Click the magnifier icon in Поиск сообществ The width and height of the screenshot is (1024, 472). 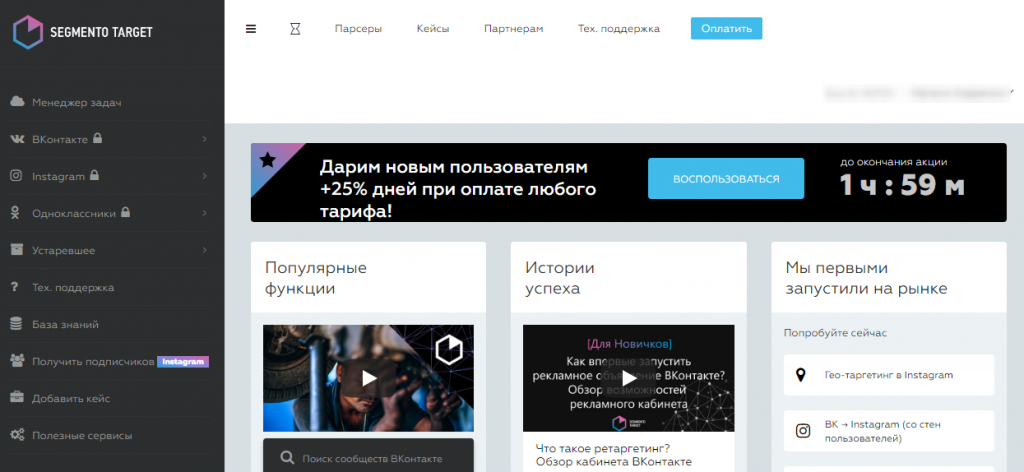coord(287,458)
